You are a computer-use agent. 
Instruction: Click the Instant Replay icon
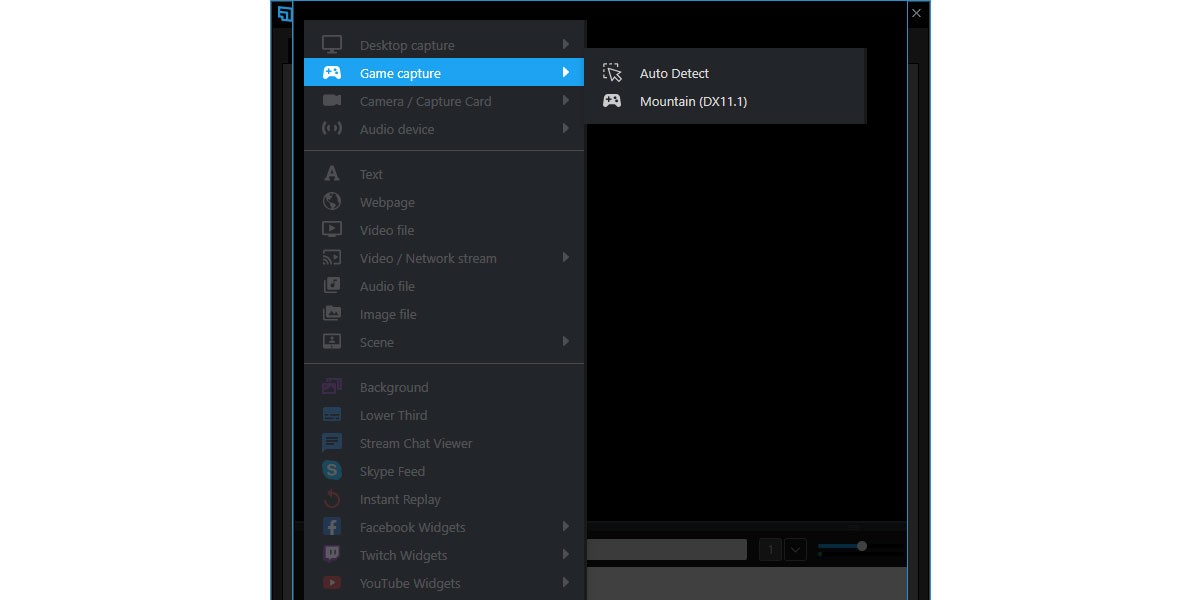(x=331, y=499)
